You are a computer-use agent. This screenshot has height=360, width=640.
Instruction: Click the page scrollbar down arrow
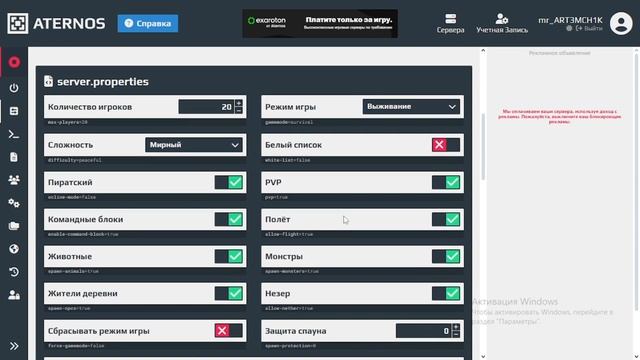coord(483,356)
